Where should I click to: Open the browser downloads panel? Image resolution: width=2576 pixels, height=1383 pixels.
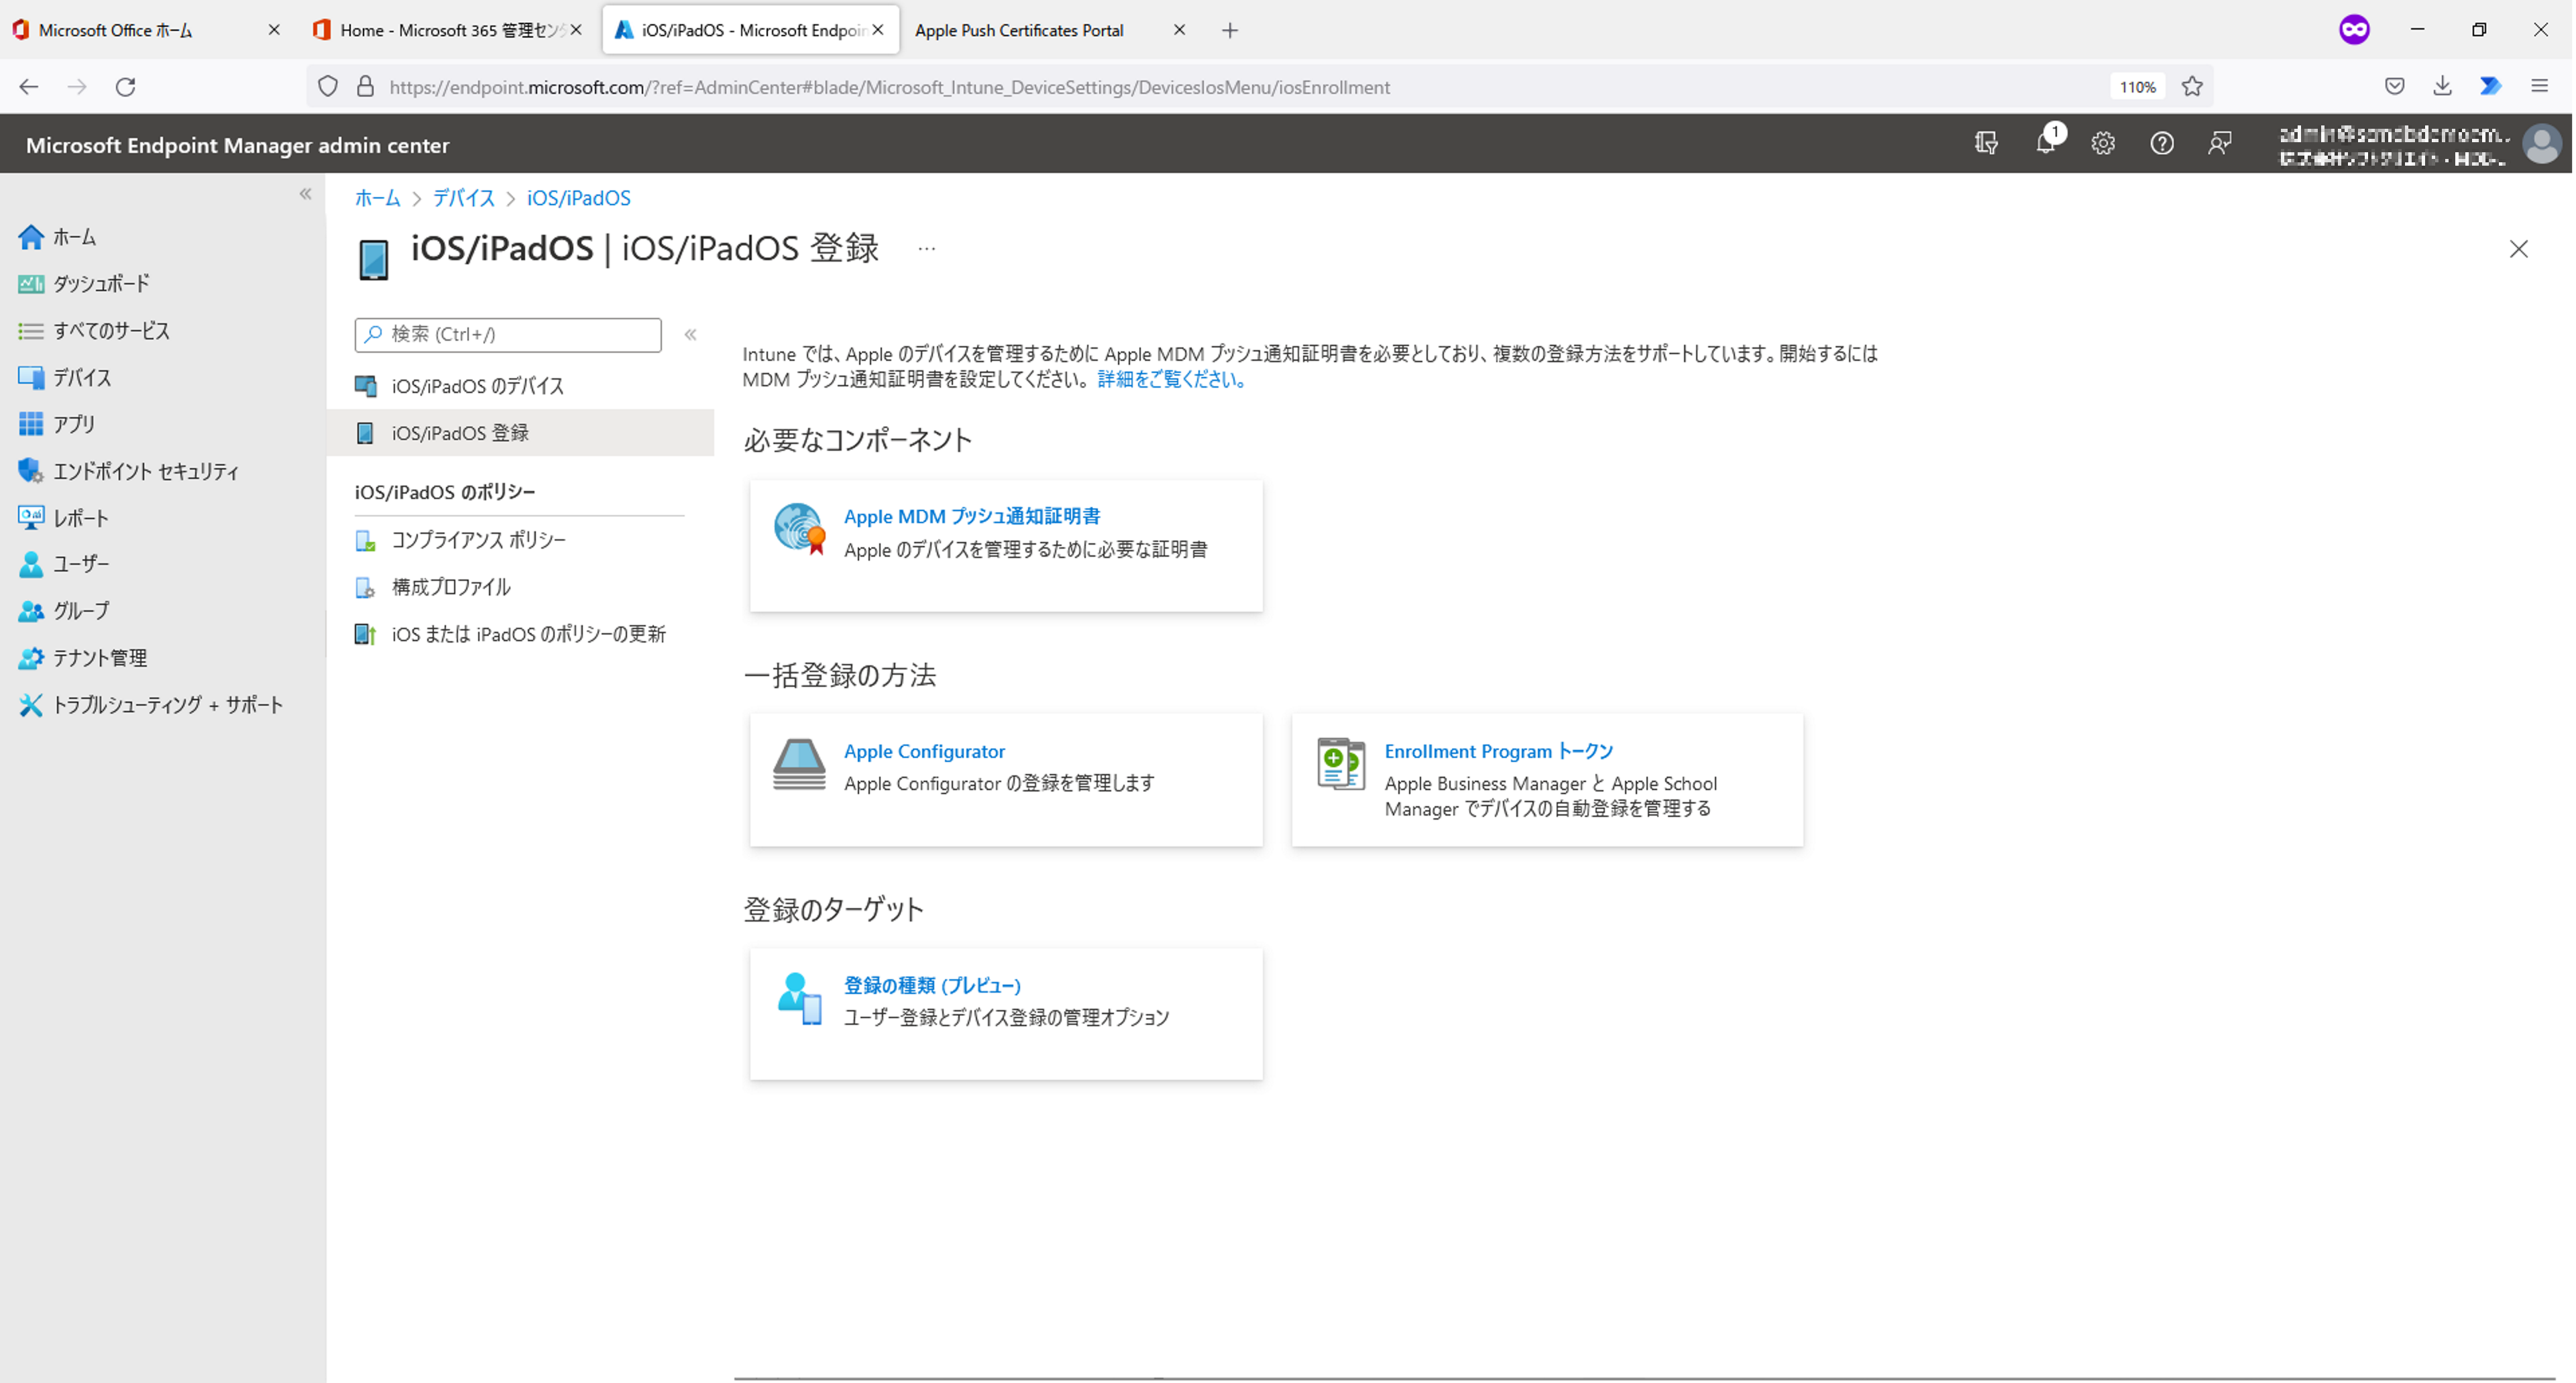pyautogui.click(x=2442, y=86)
